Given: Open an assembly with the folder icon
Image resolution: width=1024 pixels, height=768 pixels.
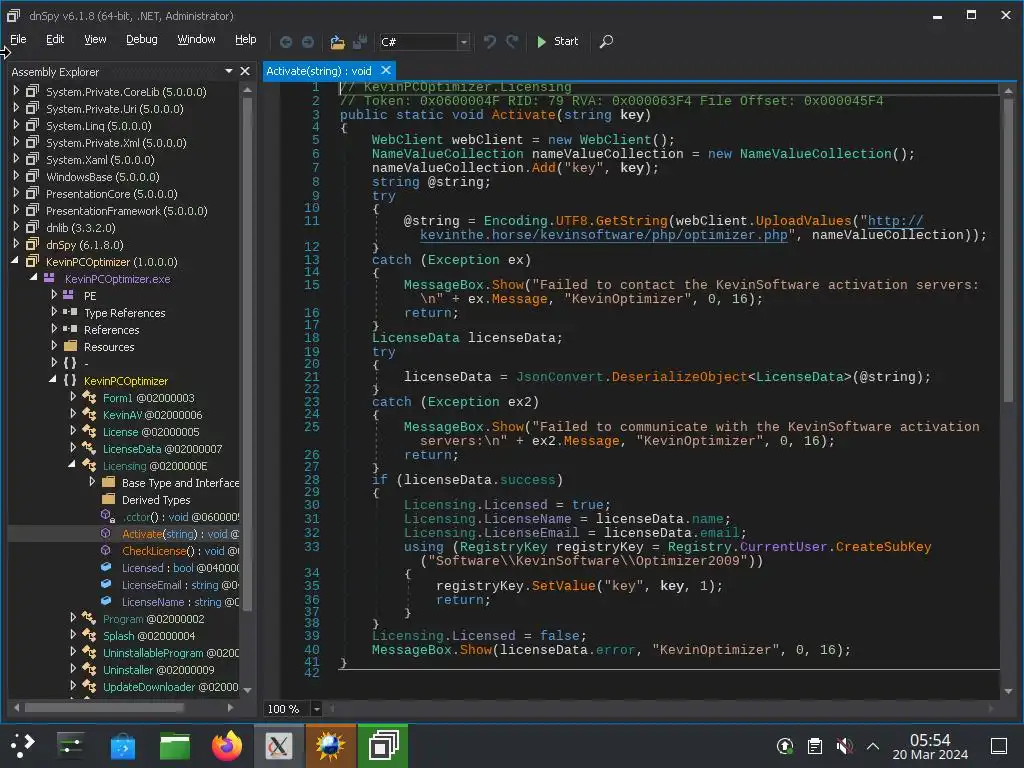Looking at the screenshot, I should coord(337,42).
